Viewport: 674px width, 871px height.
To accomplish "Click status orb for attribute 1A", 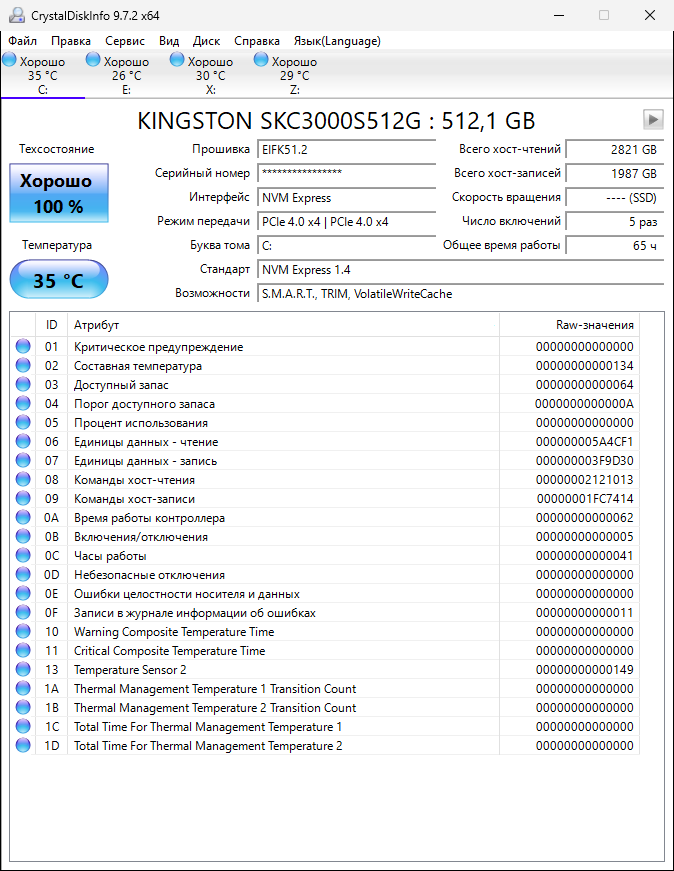I will point(23,689).
